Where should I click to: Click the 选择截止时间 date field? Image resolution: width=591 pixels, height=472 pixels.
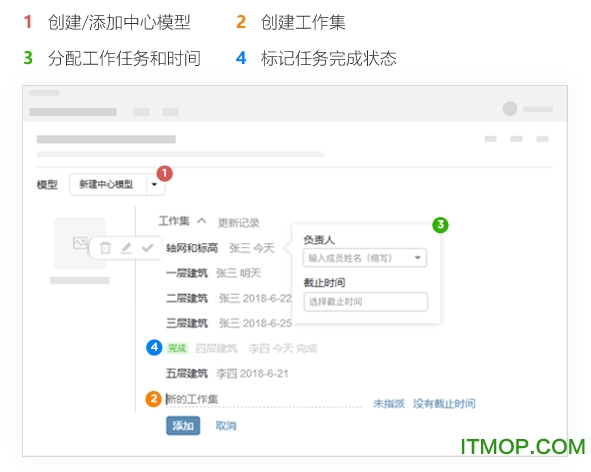click(366, 302)
